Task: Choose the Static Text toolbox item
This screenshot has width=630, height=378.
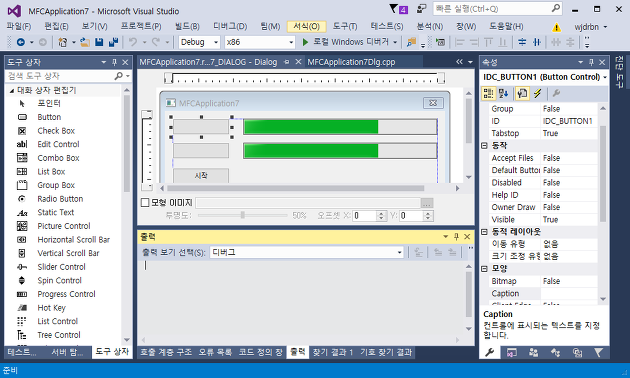Action: click(x=55, y=212)
